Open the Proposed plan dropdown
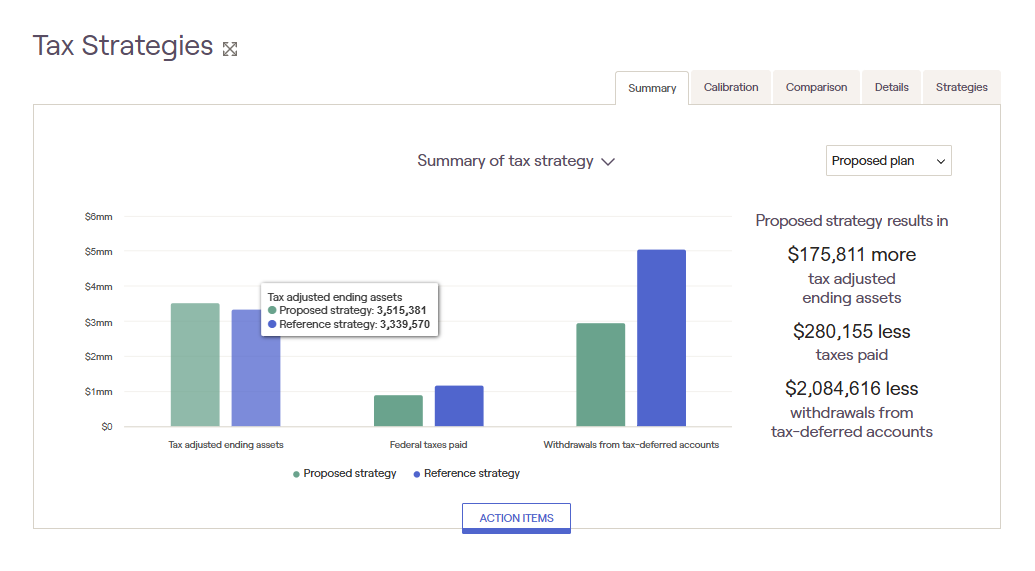This screenshot has height=571, width=1035. point(888,160)
